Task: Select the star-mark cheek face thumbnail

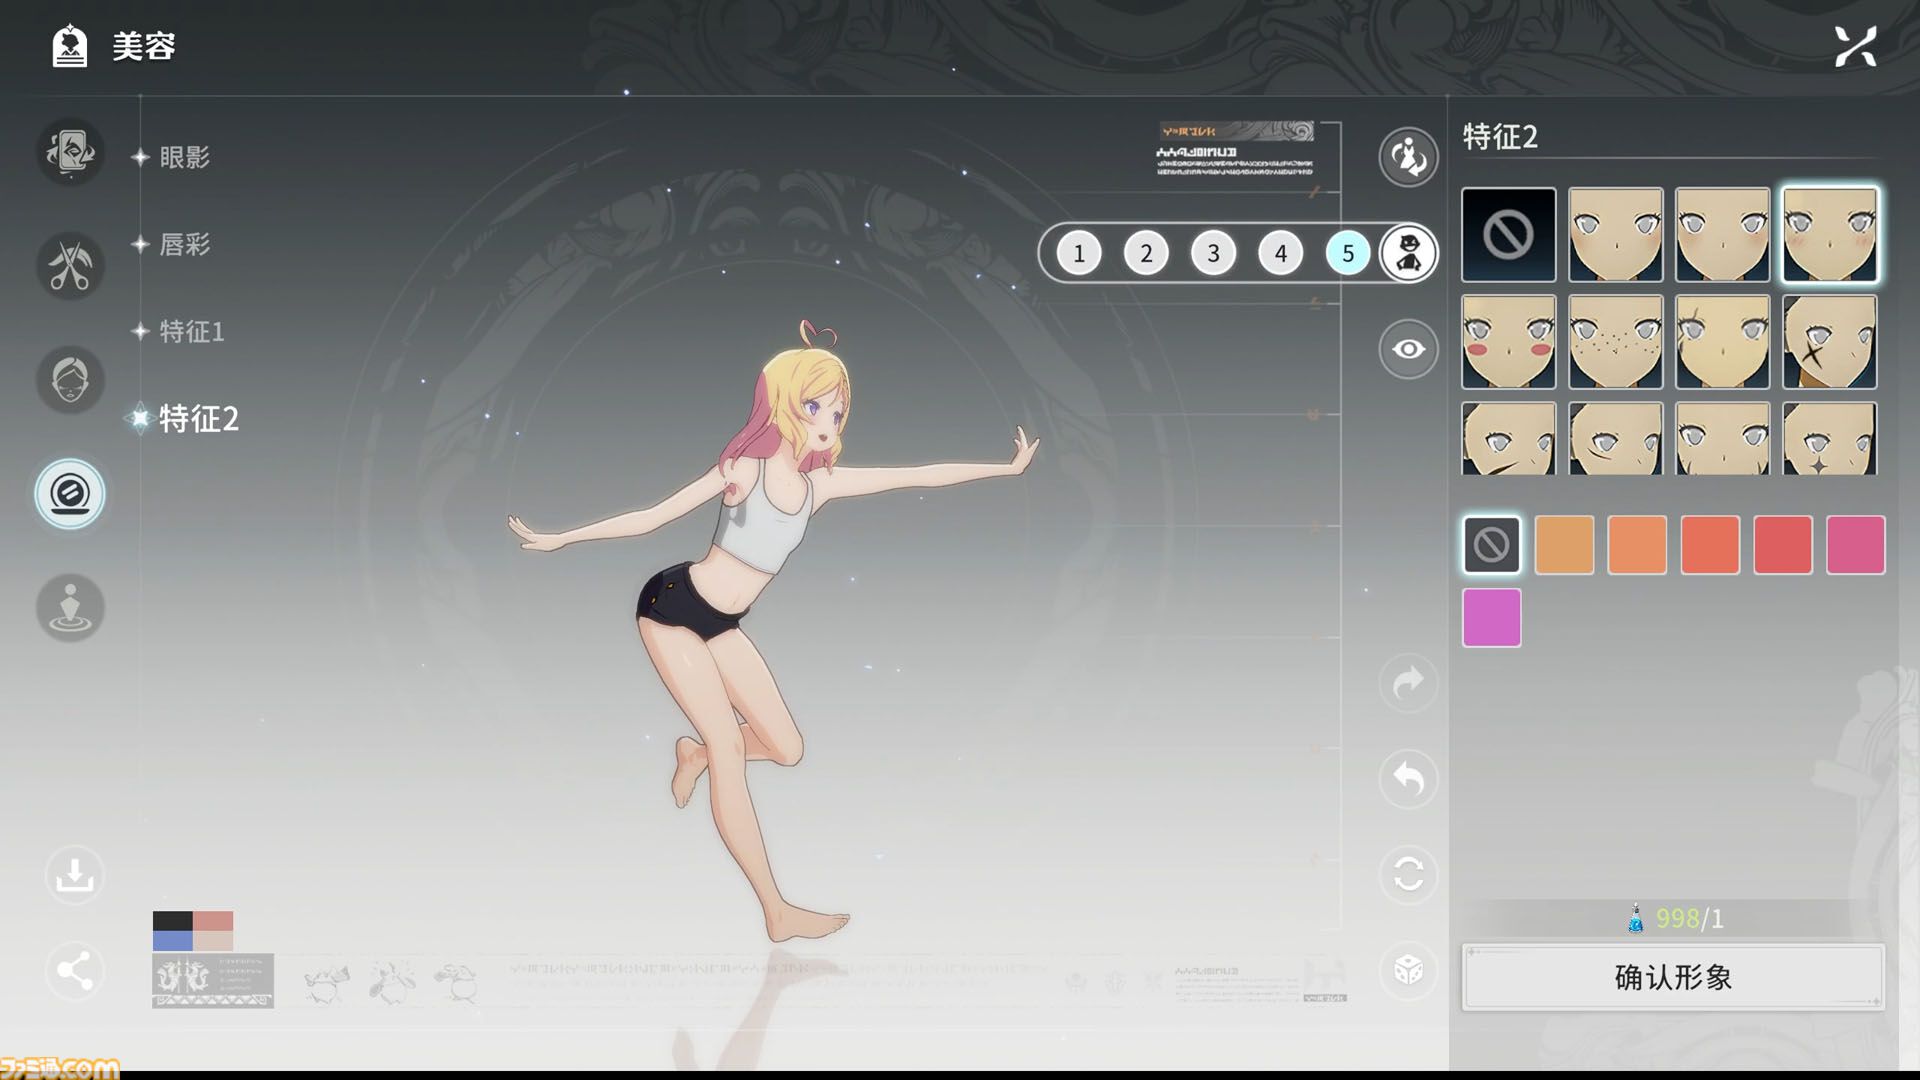Action: (1830, 438)
